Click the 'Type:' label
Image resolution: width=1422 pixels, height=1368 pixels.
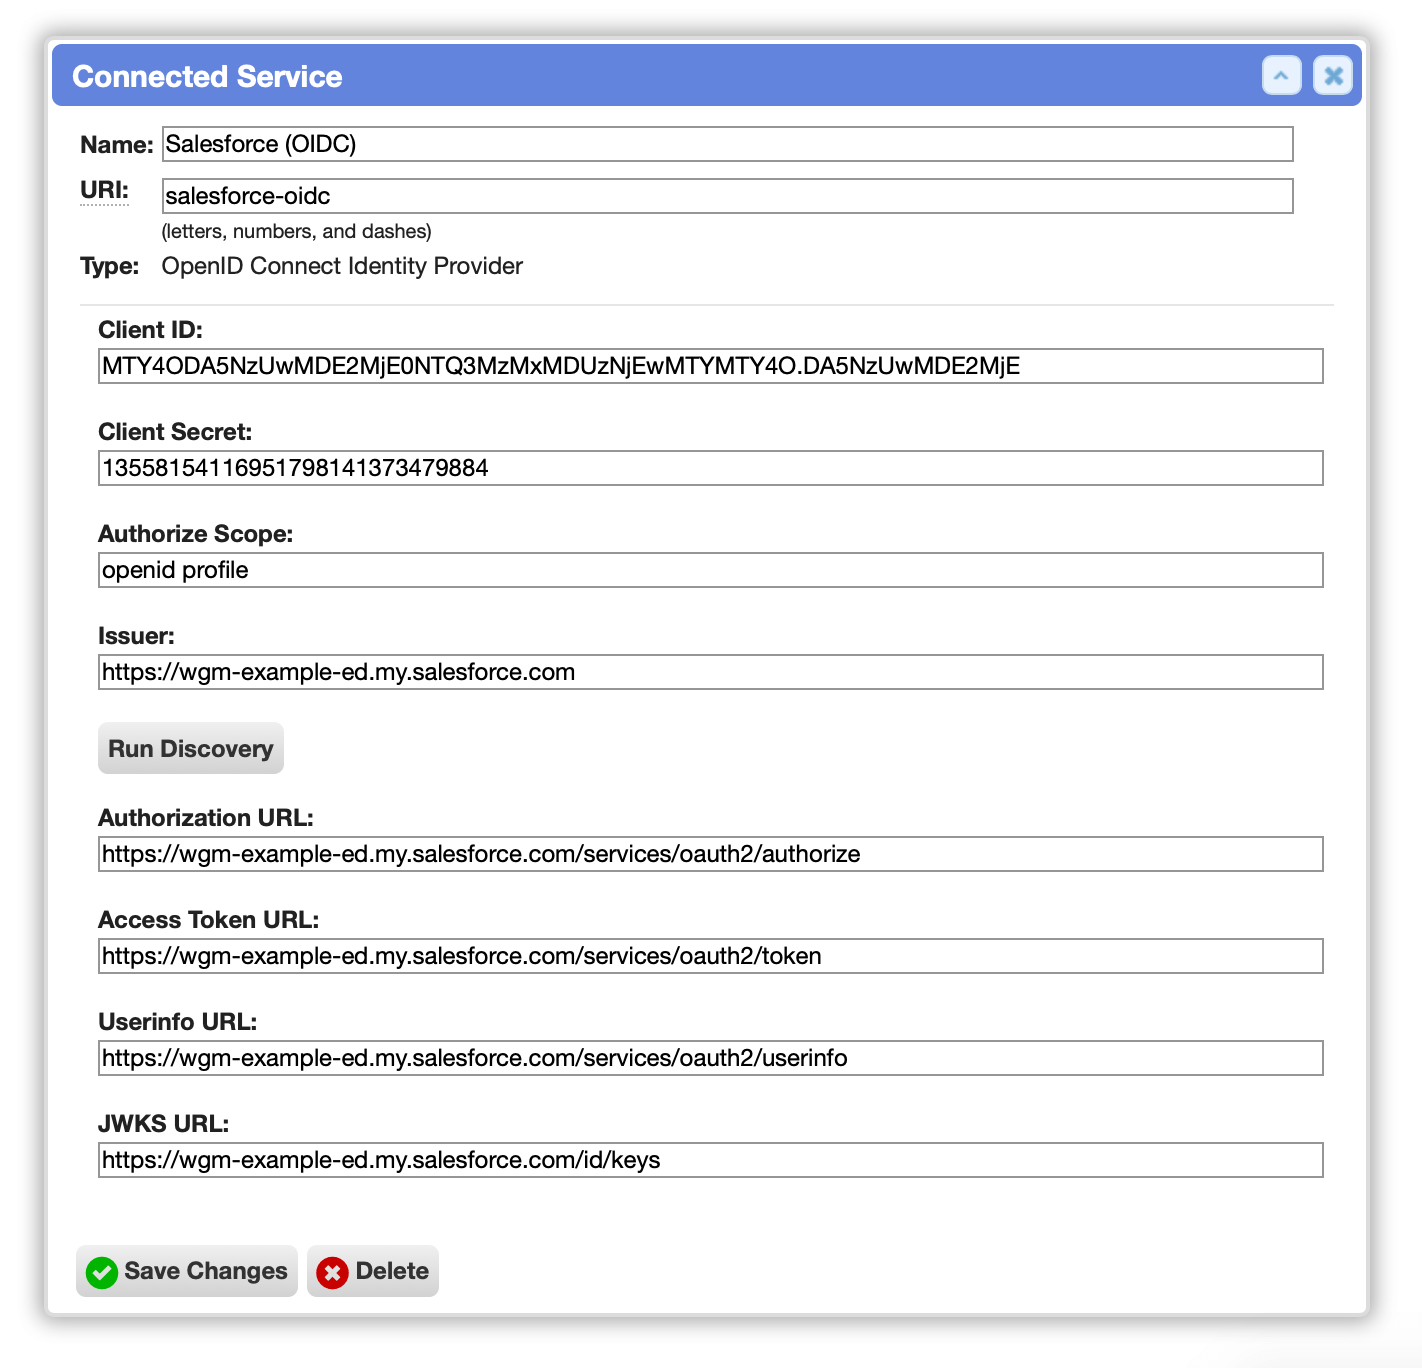coord(110,266)
